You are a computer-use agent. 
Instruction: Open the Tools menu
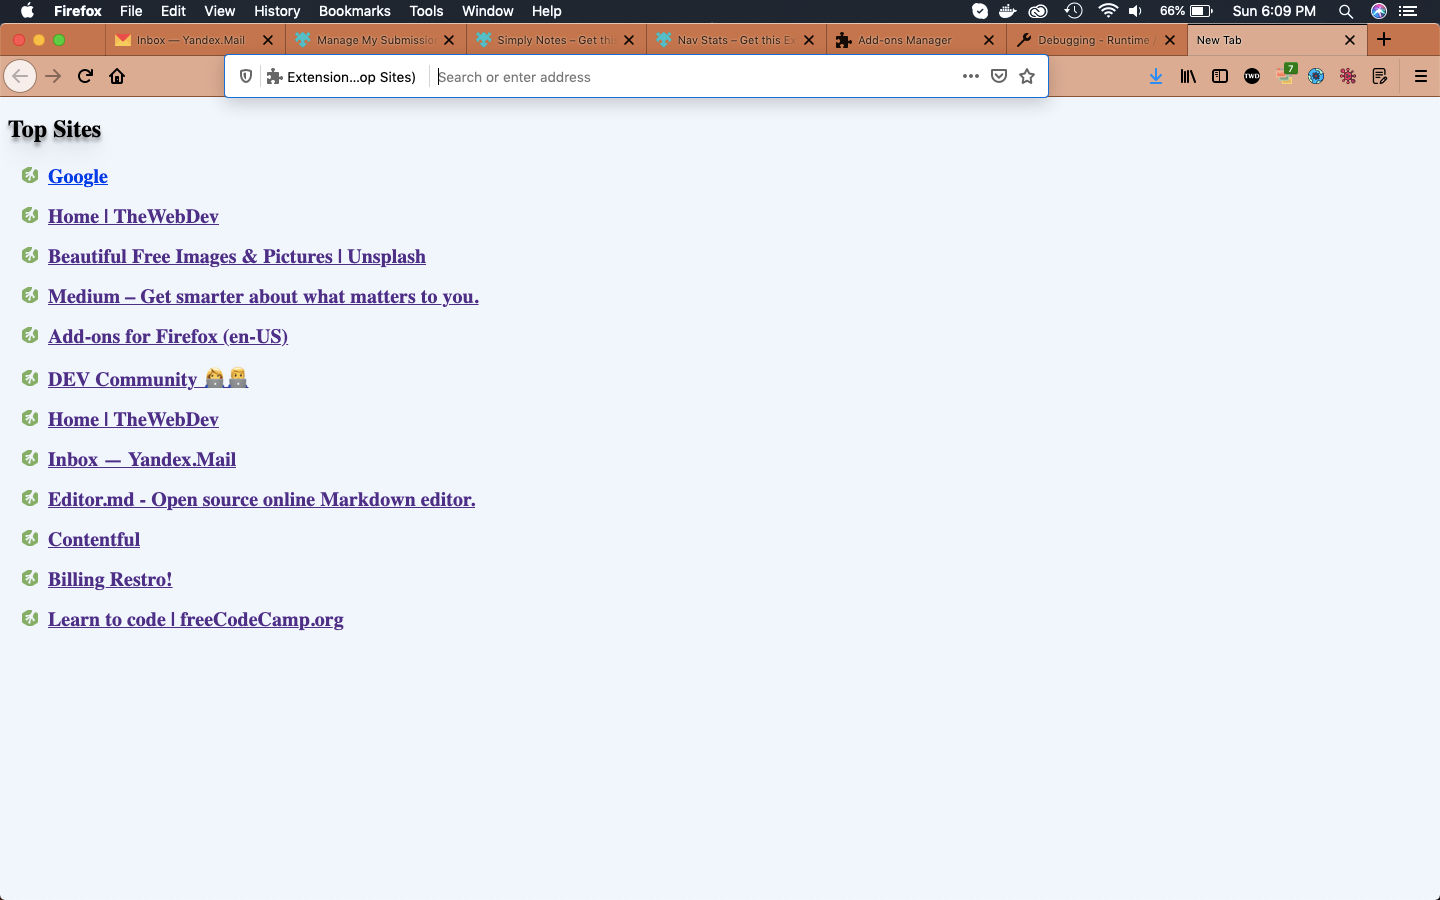tap(426, 11)
